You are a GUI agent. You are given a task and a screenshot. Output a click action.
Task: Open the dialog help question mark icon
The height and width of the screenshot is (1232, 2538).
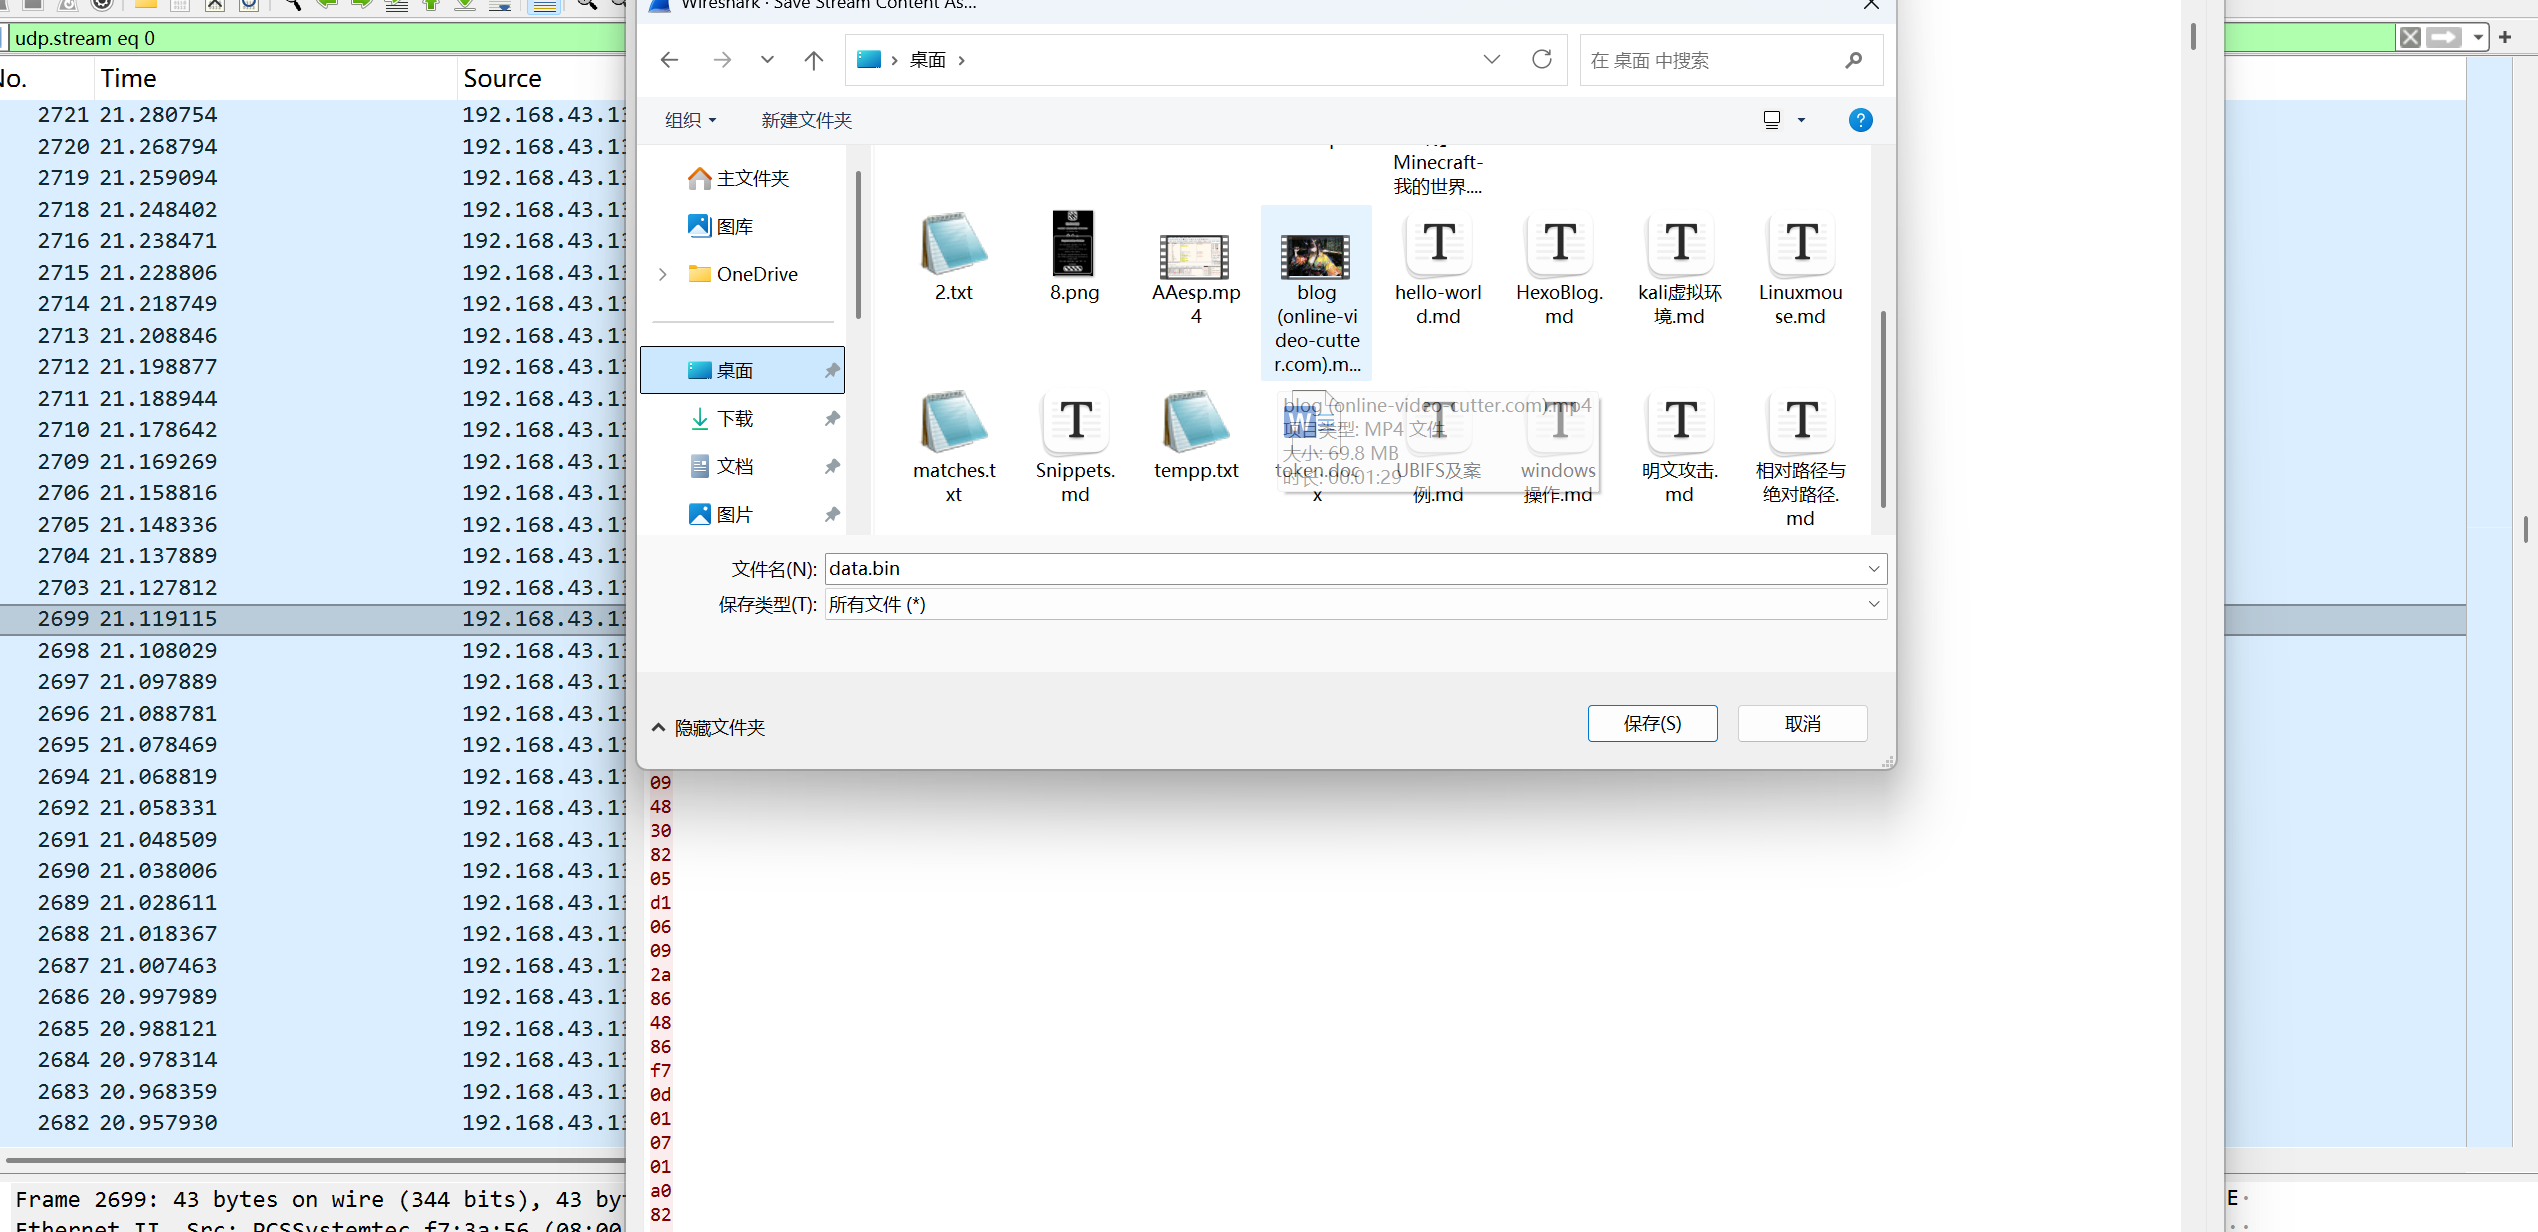pyautogui.click(x=1860, y=120)
